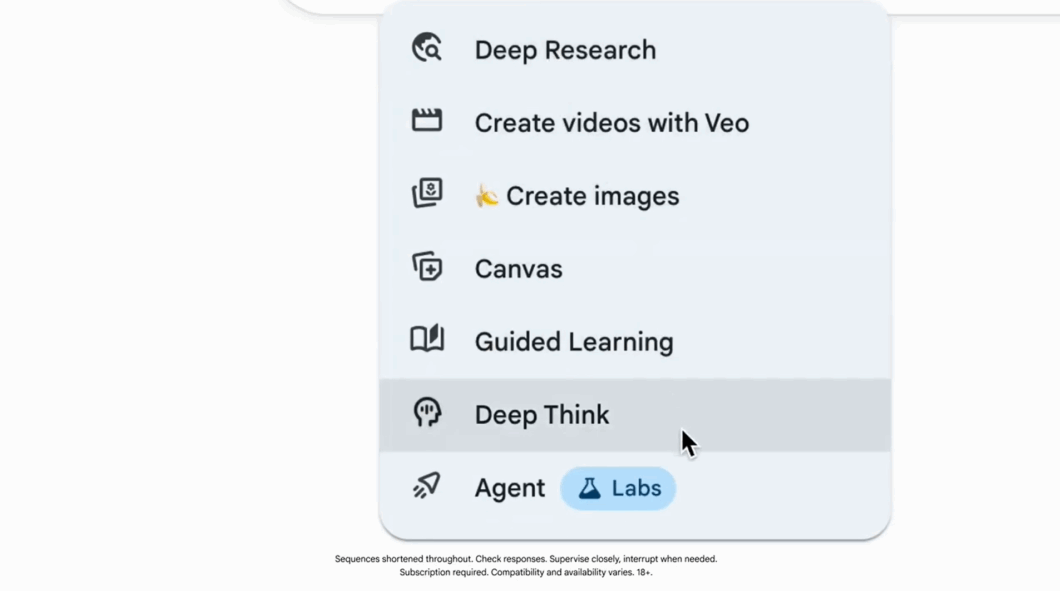The image size is (1060, 591).
Task: Click the clapperboard icon beside Create videos with Veo
Action: pyautogui.click(x=427, y=121)
